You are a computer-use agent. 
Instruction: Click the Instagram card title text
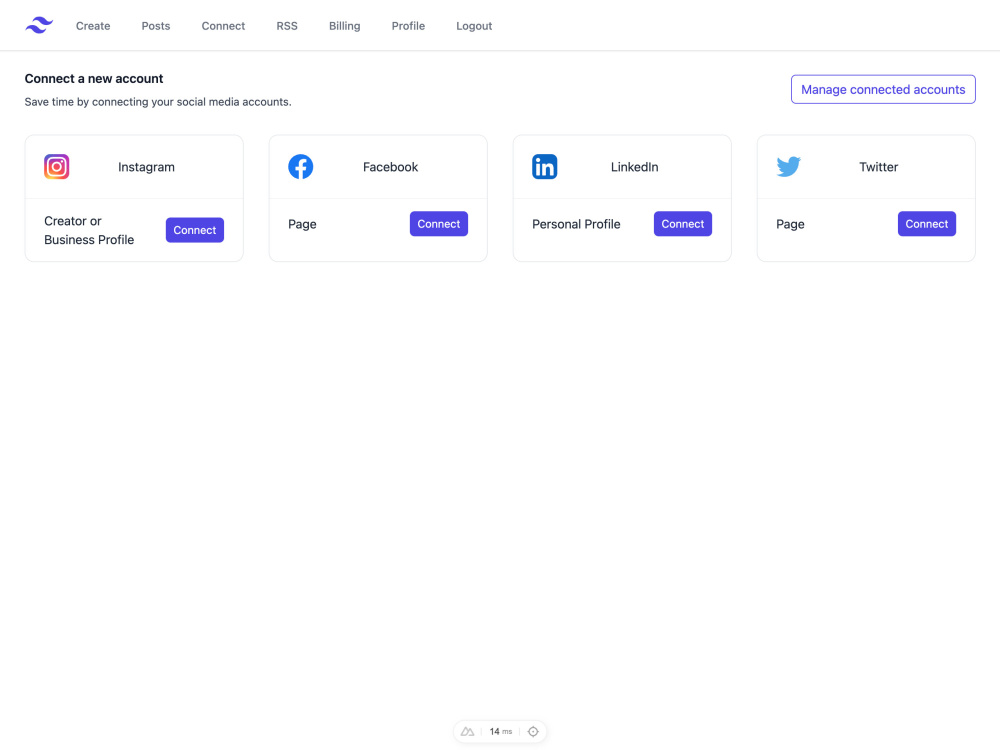146,167
